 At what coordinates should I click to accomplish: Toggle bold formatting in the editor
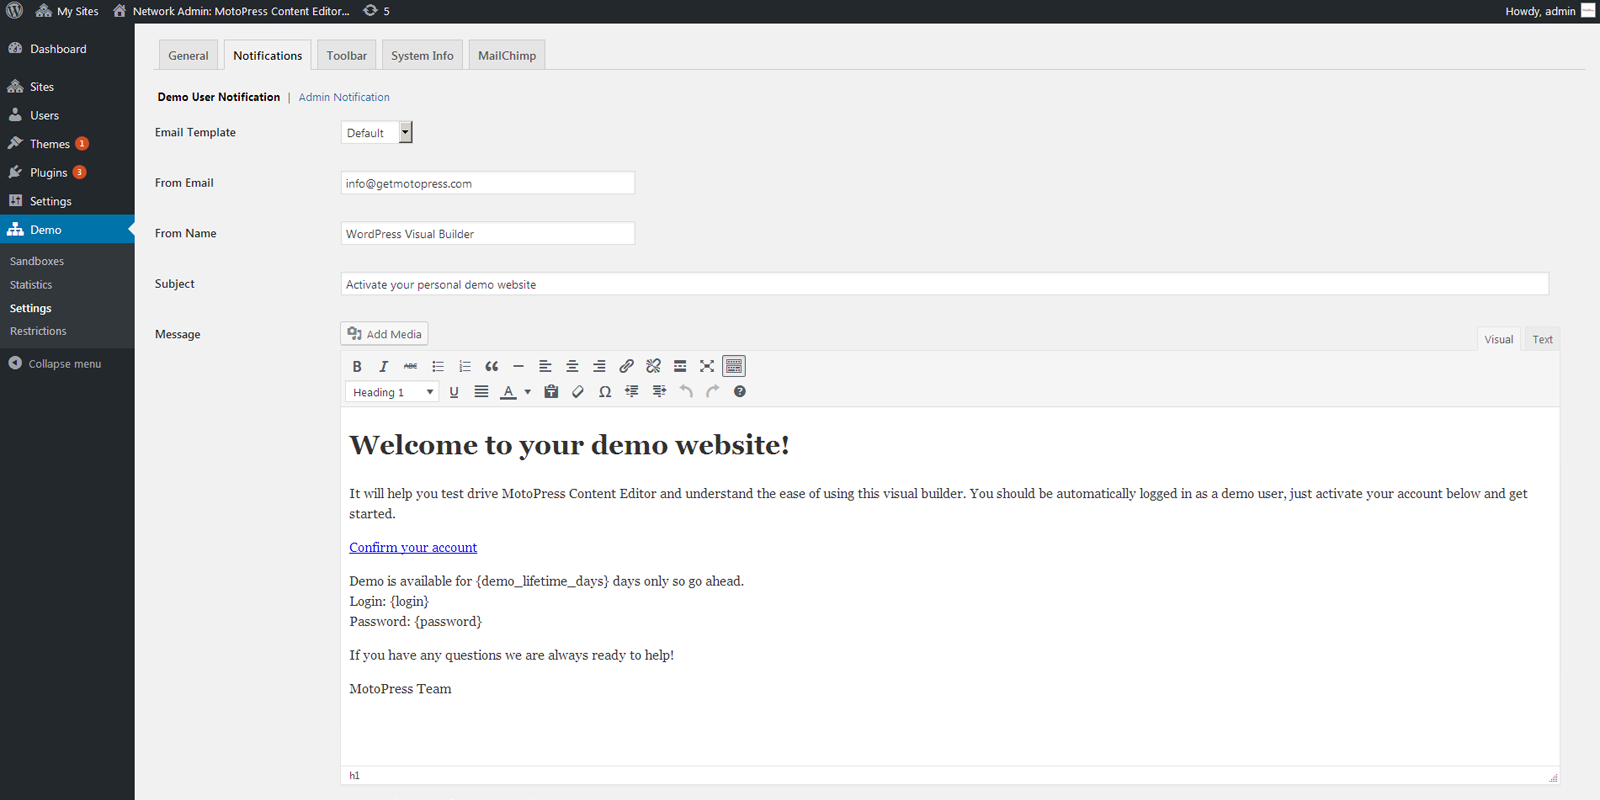[357, 366]
